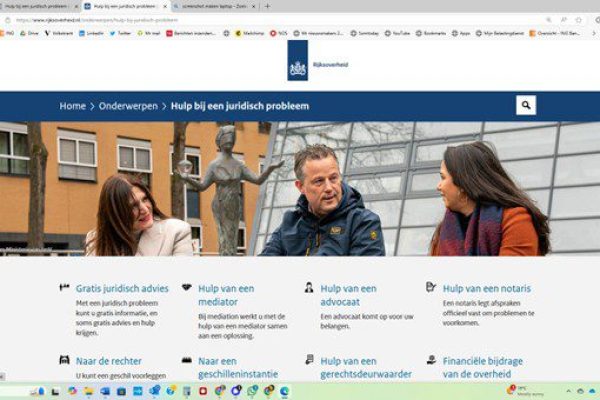Click the icon beside Hulp van een notaris

(x=431, y=287)
